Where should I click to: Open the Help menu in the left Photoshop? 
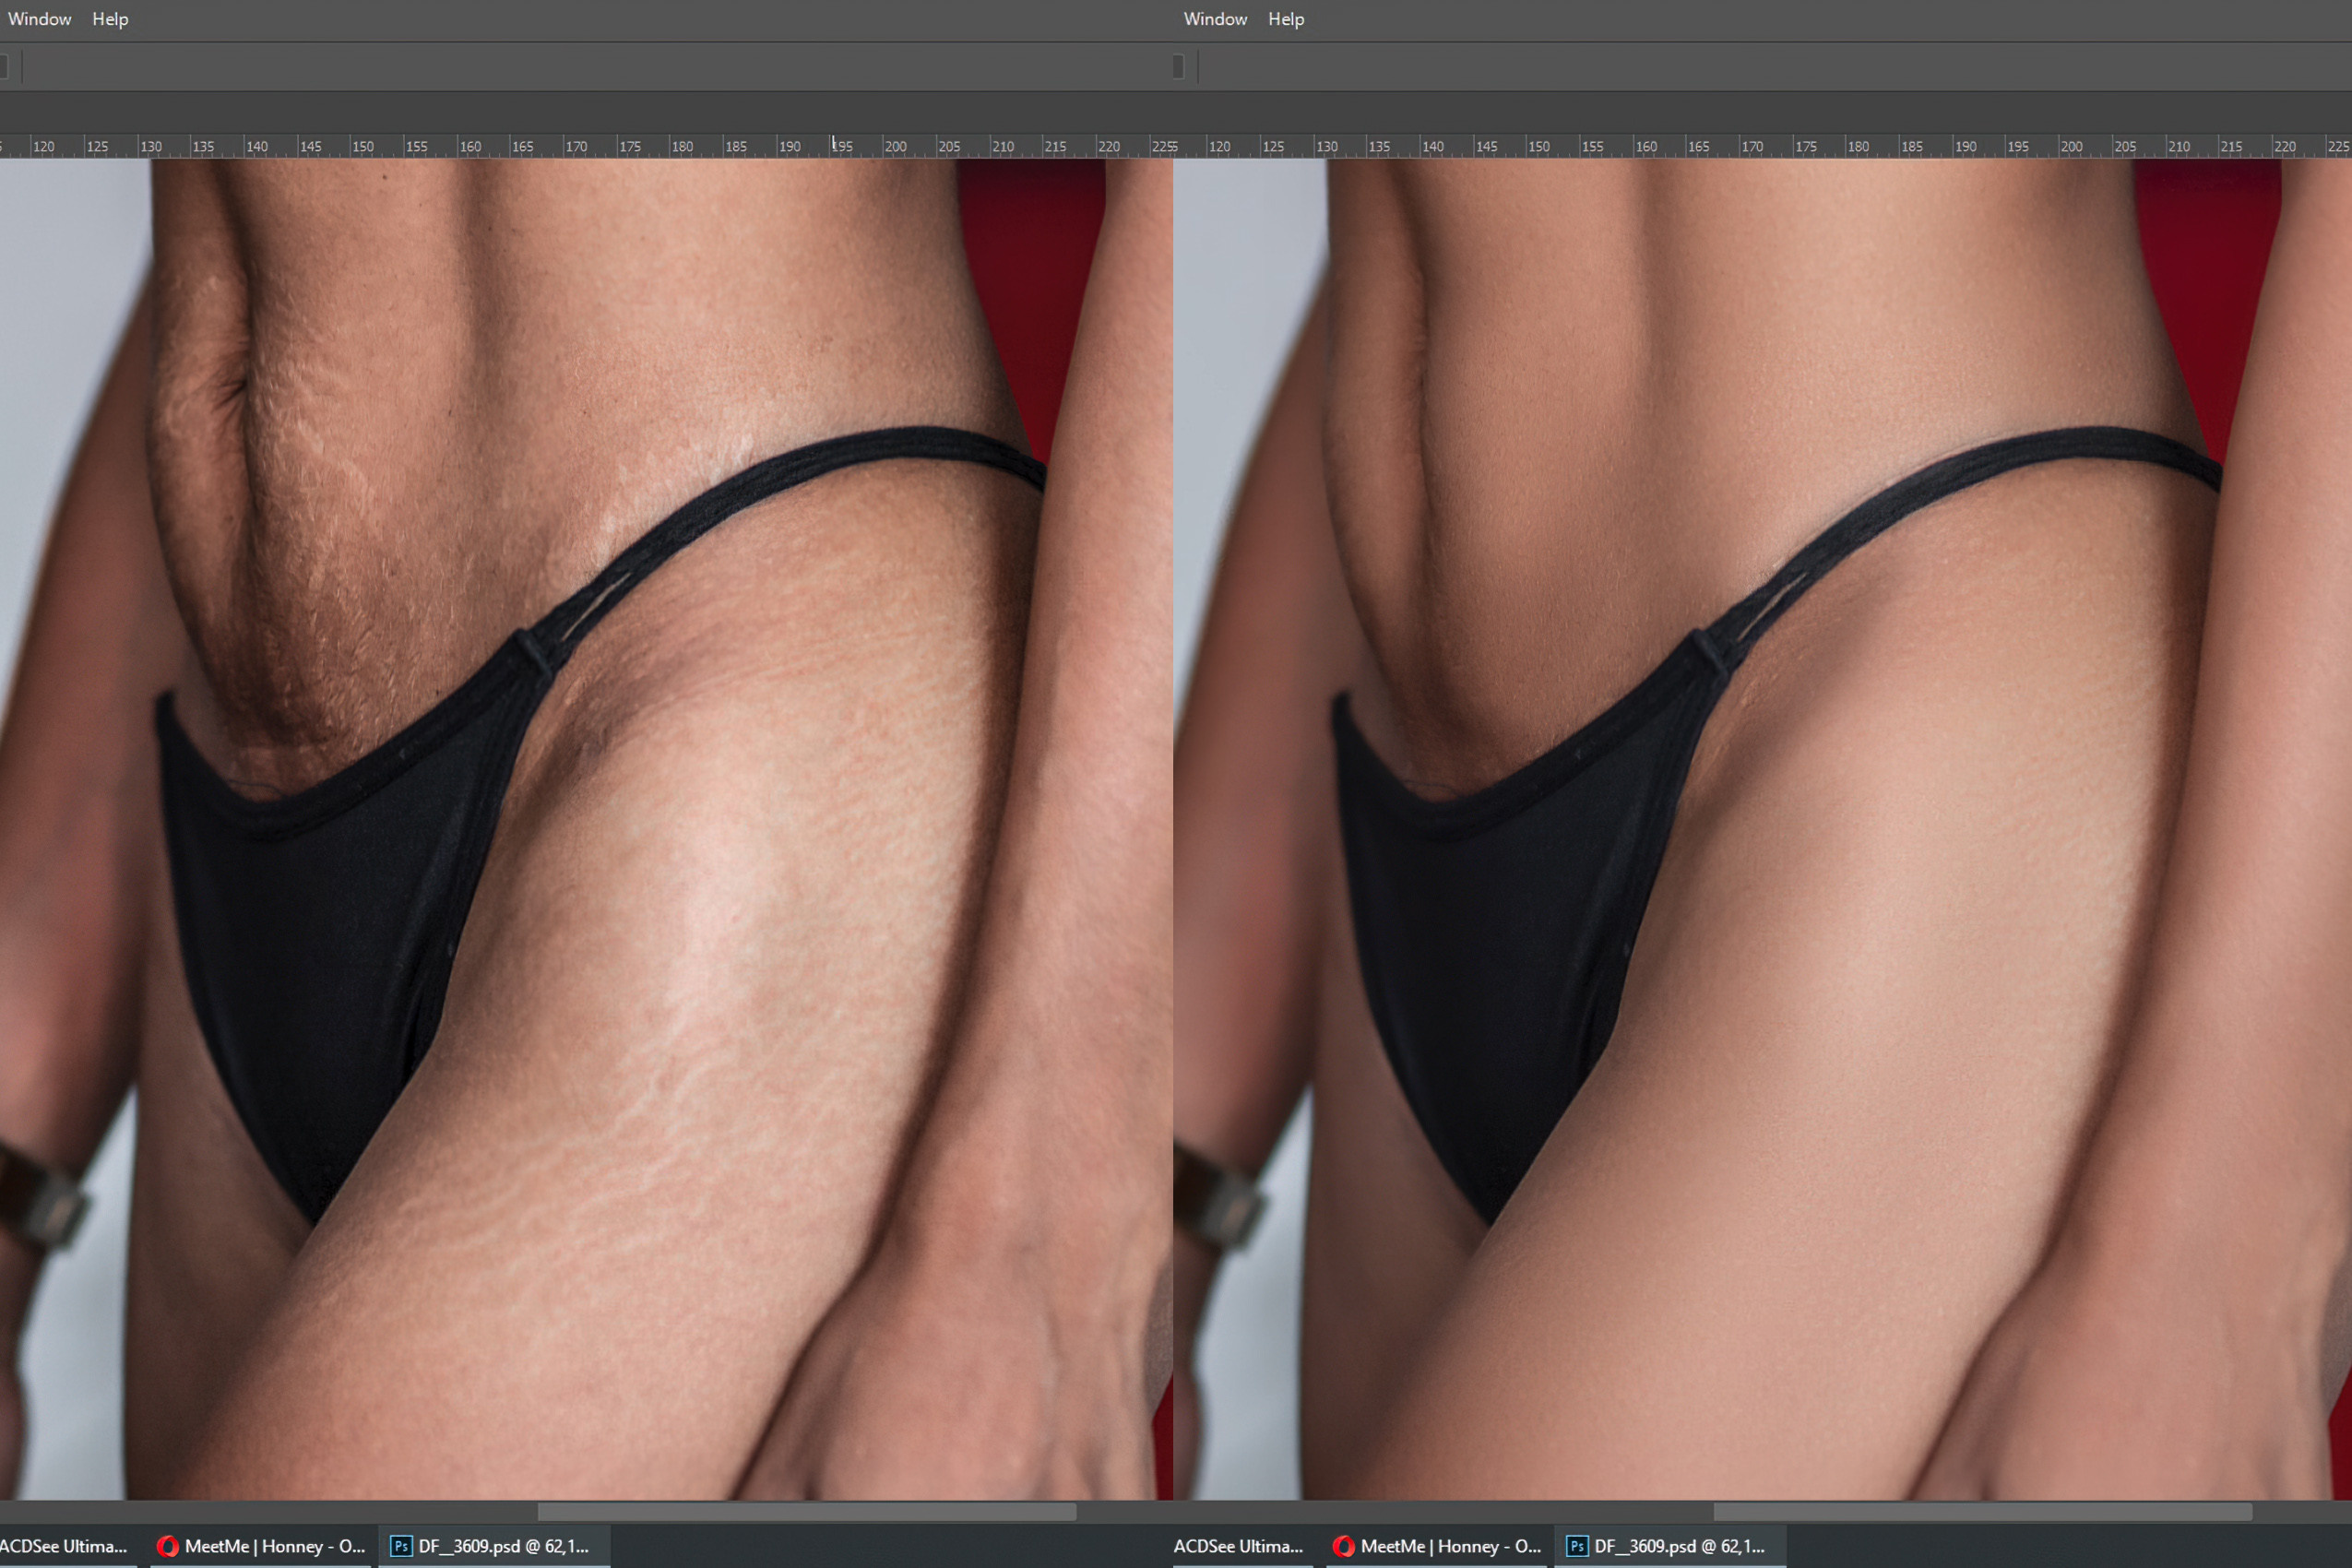tap(109, 18)
